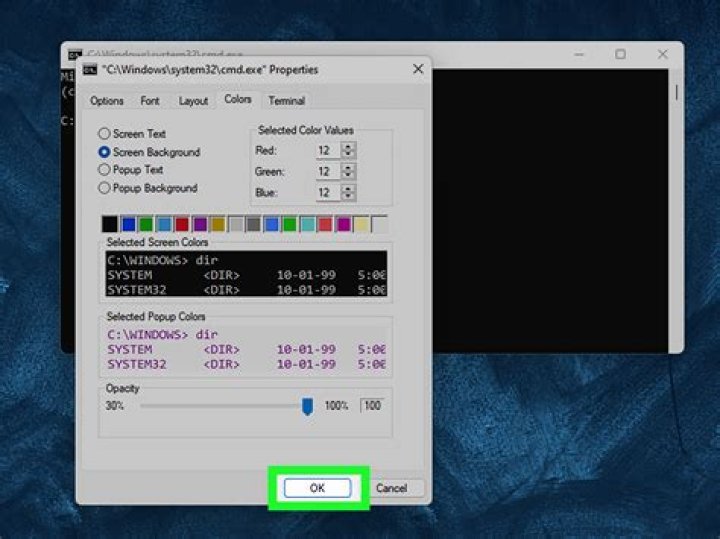Image resolution: width=720 pixels, height=539 pixels.
Task: Increase the Blue value with up arrow
Action: point(348,188)
